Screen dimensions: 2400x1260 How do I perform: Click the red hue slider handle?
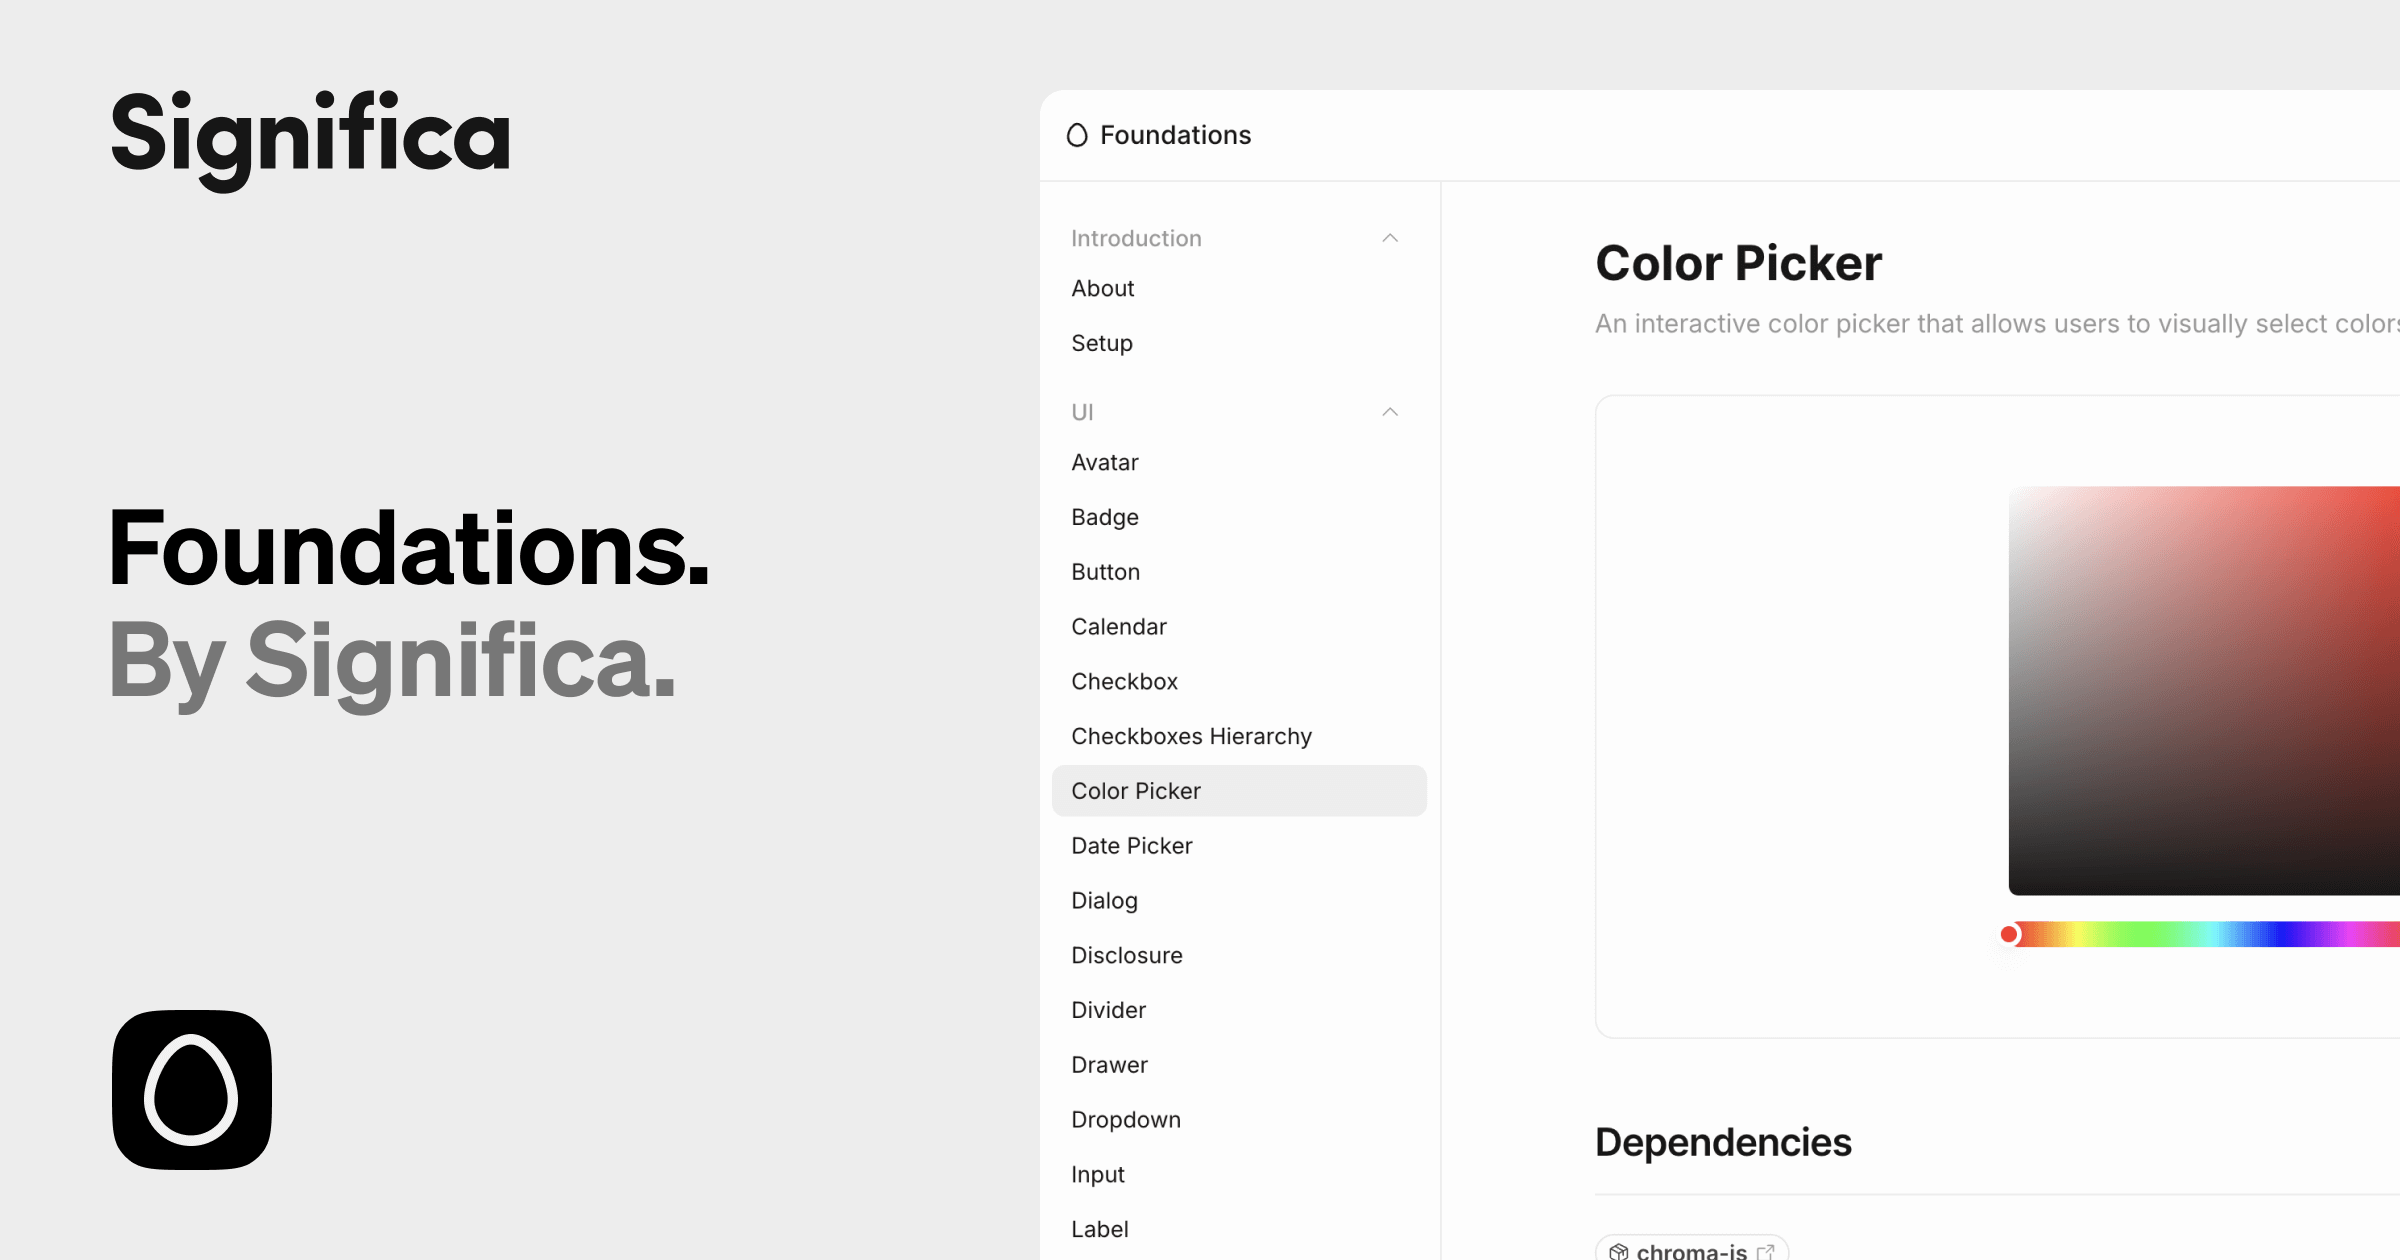(x=2009, y=934)
